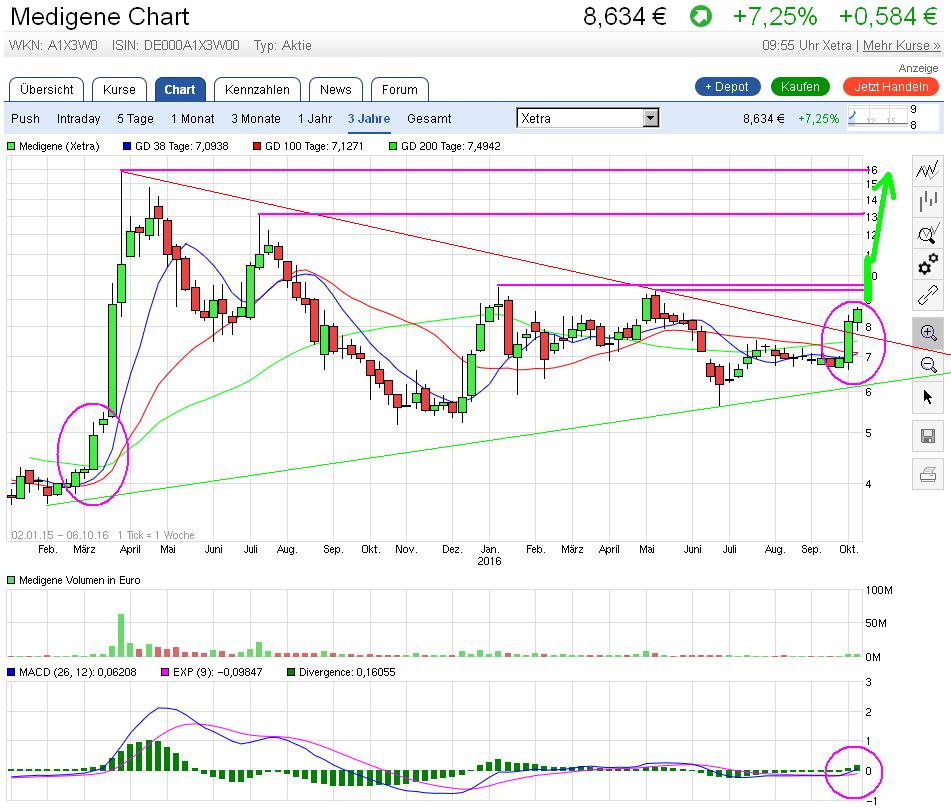Screen dimensions: 951x808
Task: Click the red GD 100 Tage legend swatch
Action: [257, 146]
